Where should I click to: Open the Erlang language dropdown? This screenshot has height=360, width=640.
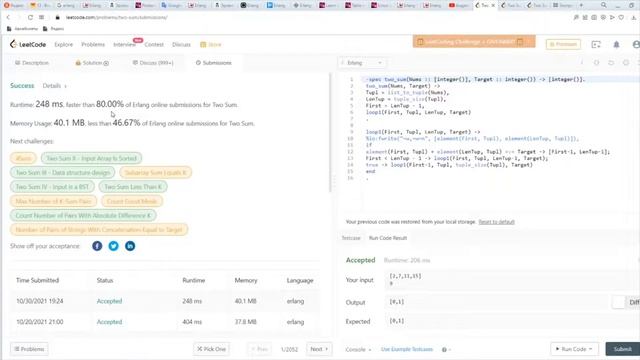(x=362, y=63)
